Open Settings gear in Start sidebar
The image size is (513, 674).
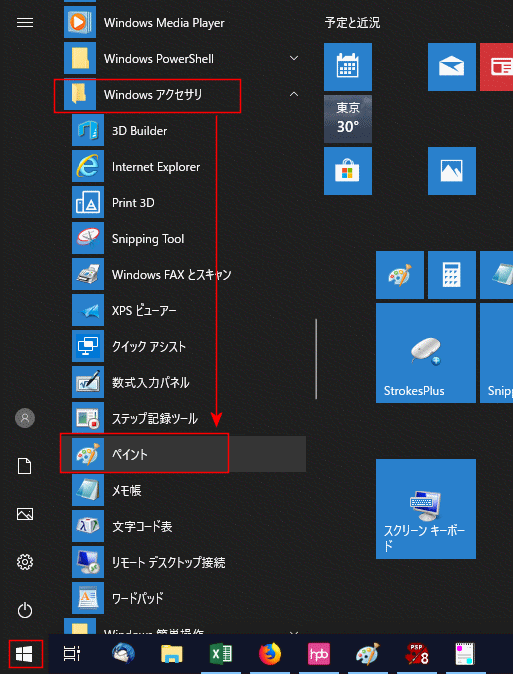(x=25, y=562)
